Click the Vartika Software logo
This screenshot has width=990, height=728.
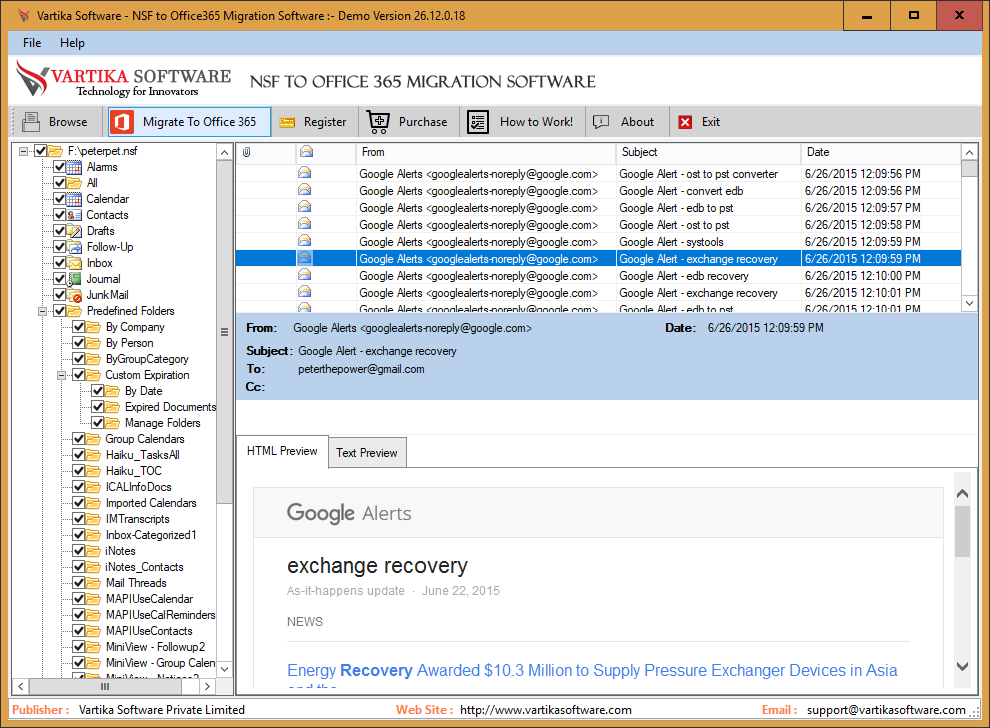pyautogui.click(x=124, y=80)
